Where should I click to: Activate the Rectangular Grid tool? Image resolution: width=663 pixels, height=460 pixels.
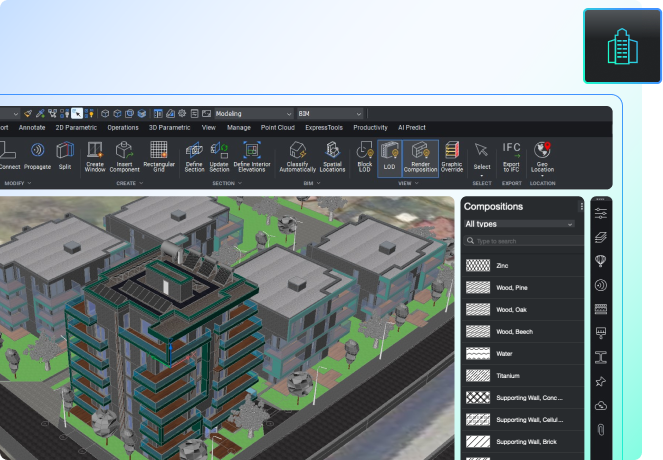(x=158, y=156)
